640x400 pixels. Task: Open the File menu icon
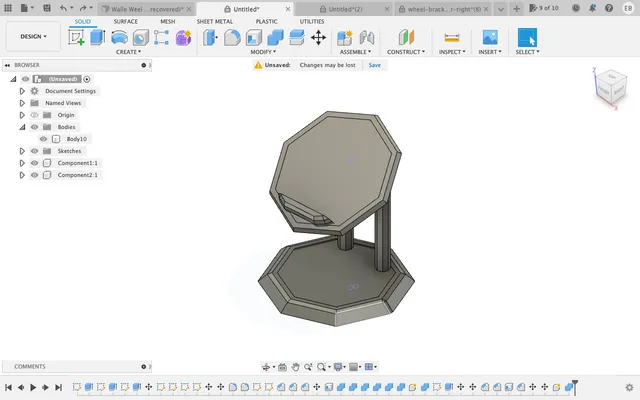click(24, 8)
